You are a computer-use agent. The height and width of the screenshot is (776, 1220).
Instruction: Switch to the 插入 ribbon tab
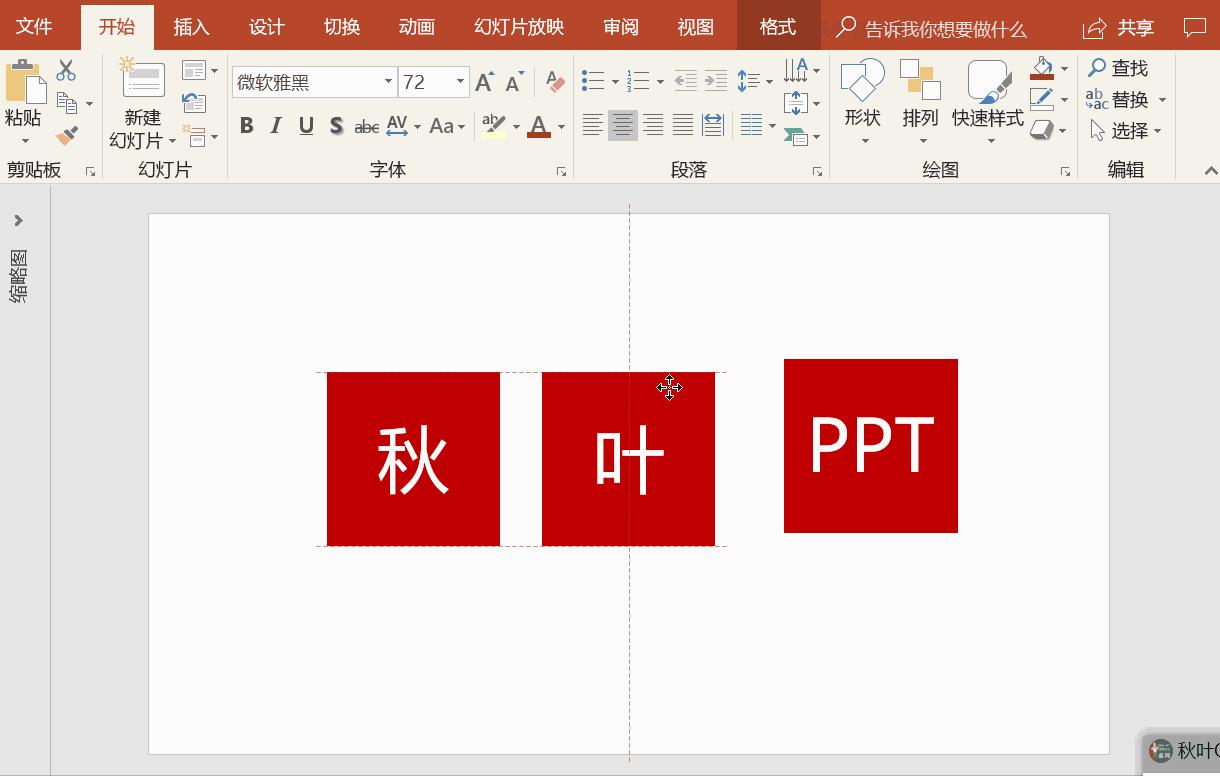(191, 27)
